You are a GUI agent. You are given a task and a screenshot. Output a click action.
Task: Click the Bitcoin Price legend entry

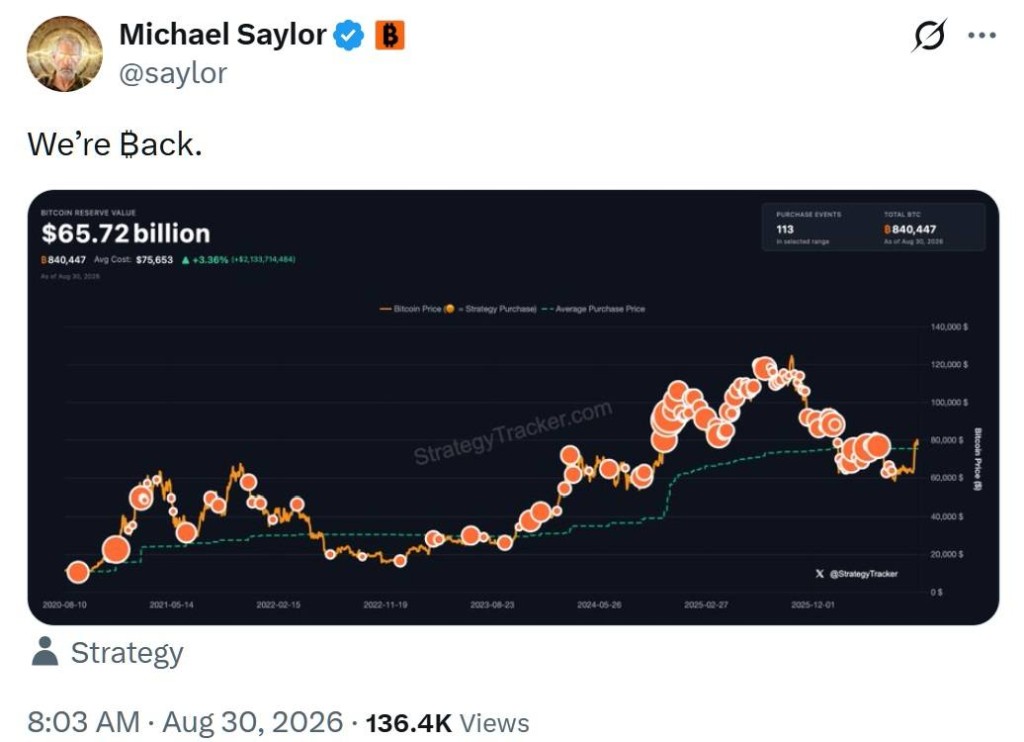point(411,309)
